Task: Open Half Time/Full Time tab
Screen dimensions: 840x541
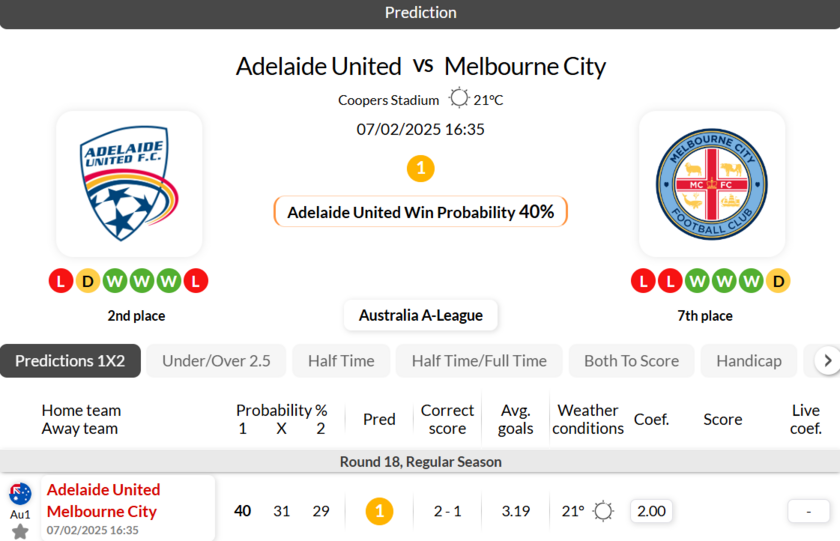Action: point(479,361)
